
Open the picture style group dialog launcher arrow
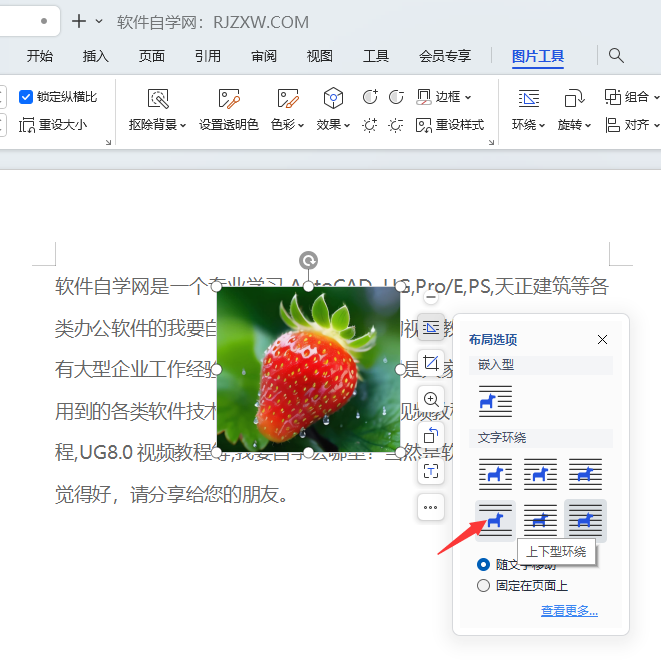pos(491,142)
